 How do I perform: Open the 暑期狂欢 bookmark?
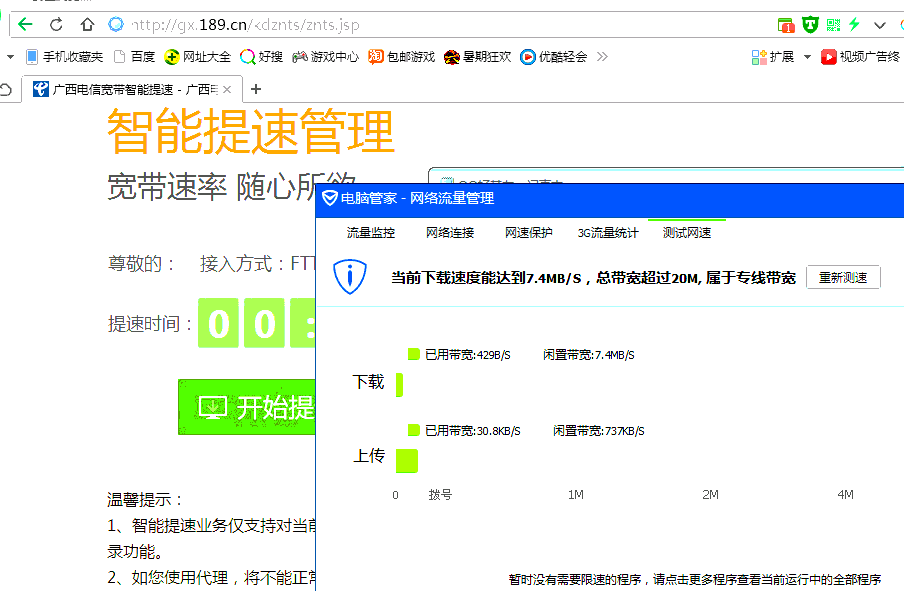pos(477,57)
